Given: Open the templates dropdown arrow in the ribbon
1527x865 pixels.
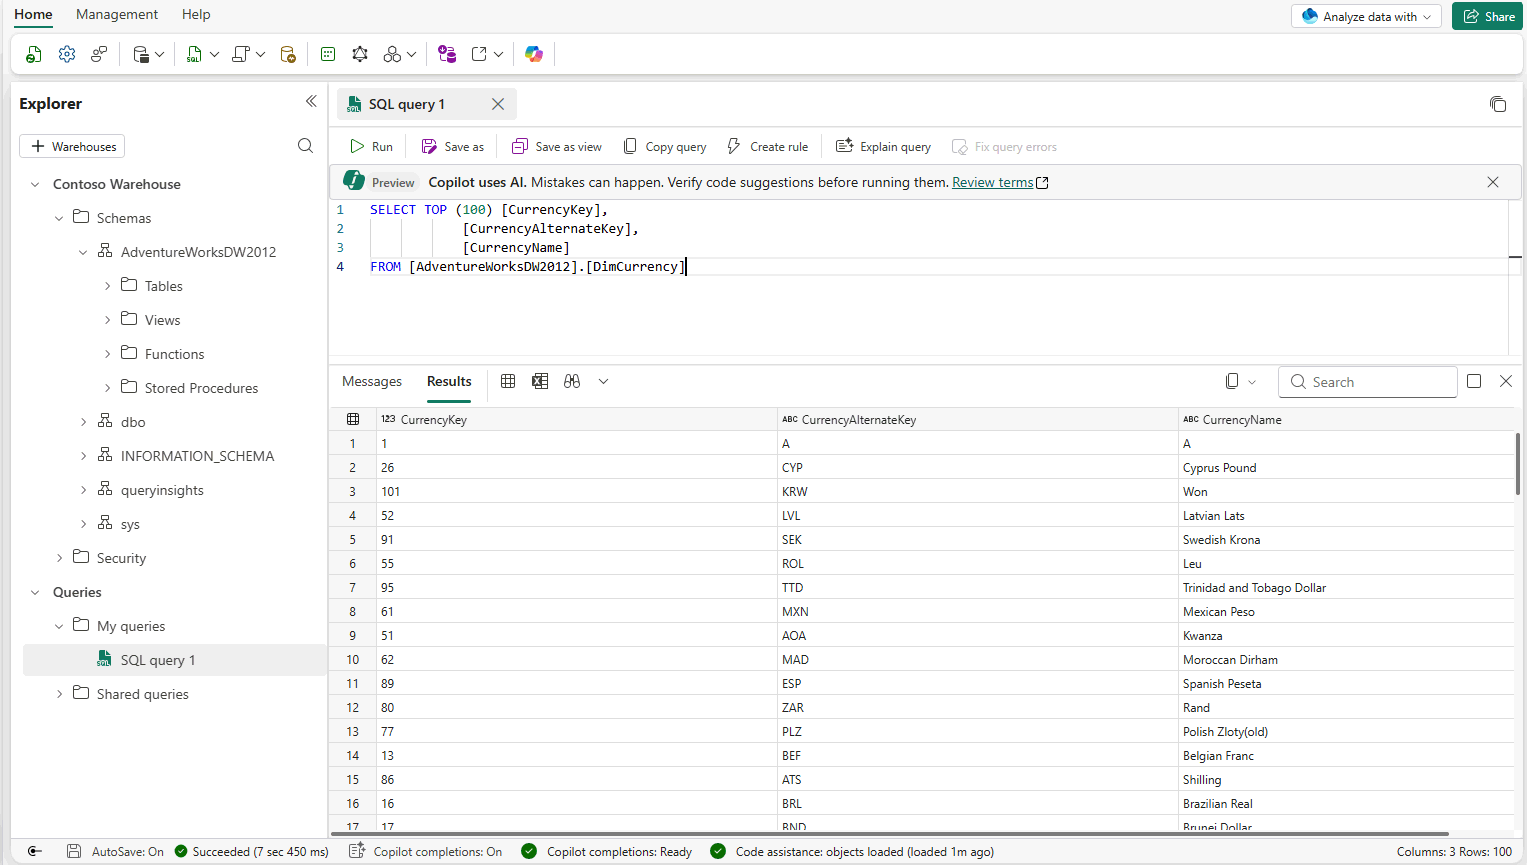Looking at the screenshot, I should (x=260, y=55).
